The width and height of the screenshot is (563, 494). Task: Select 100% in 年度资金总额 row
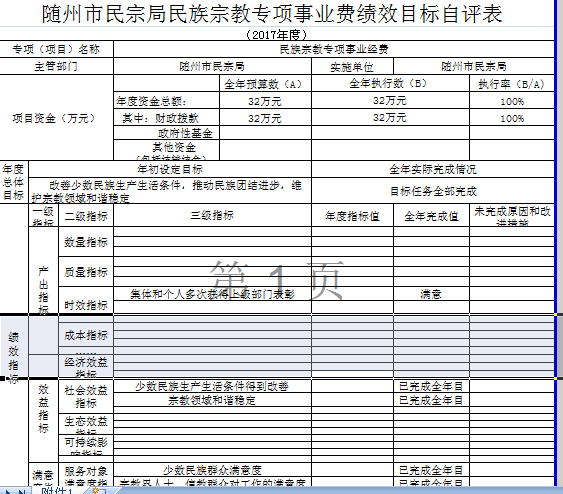512,101
